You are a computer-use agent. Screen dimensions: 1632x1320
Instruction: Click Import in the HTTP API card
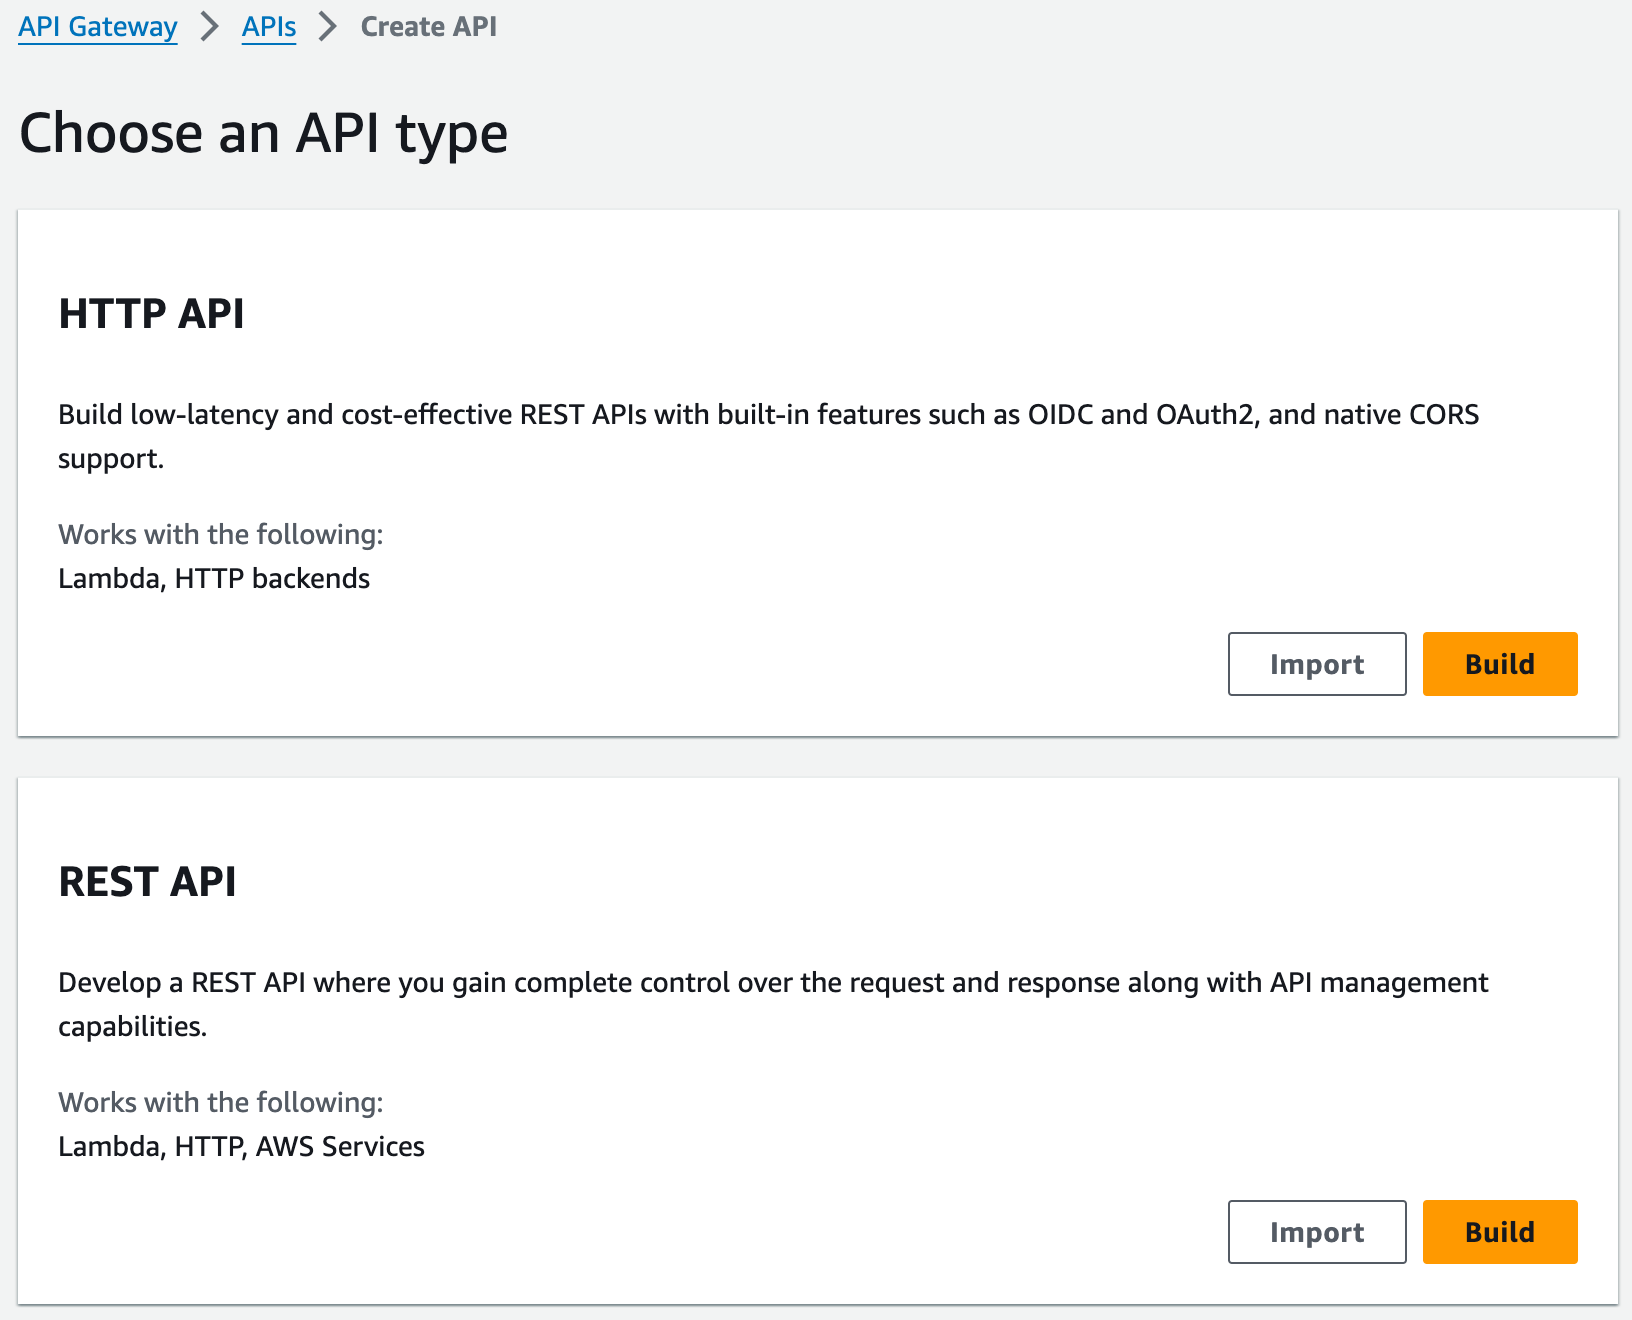[1317, 664]
